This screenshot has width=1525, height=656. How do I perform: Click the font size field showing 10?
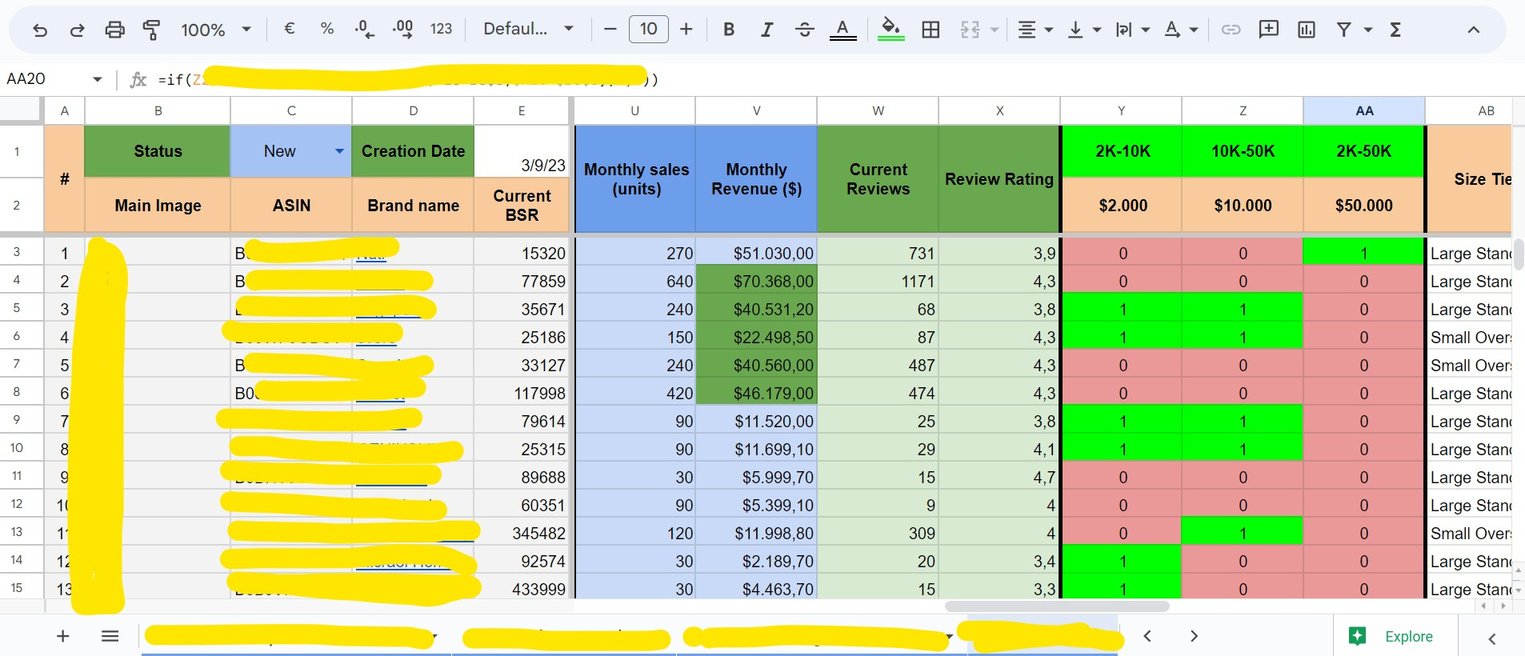coord(648,29)
